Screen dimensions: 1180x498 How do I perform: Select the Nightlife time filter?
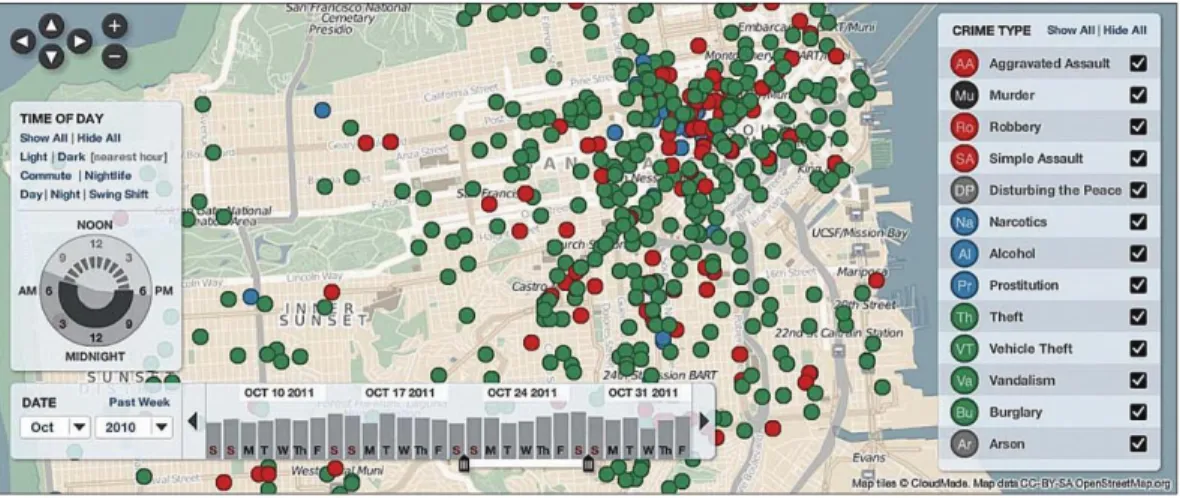coord(108,175)
